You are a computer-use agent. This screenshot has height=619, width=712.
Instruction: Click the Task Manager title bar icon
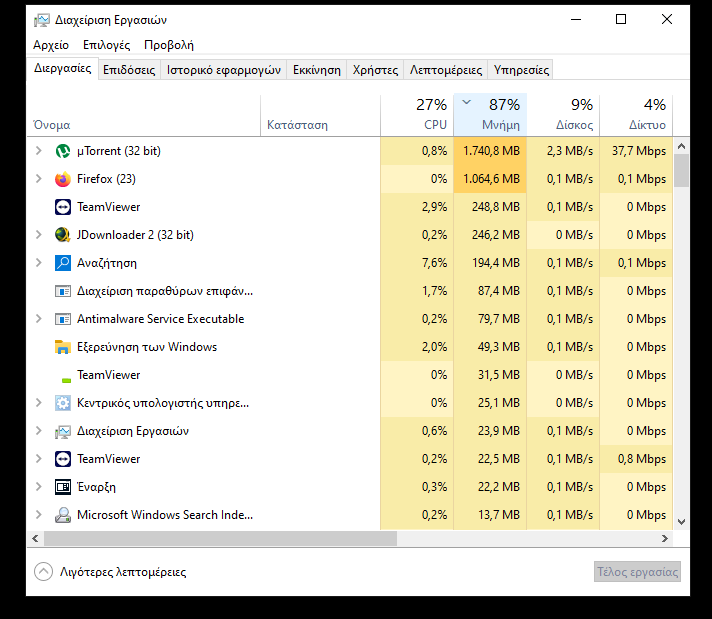pyautogui.click(x=42, y=20)
